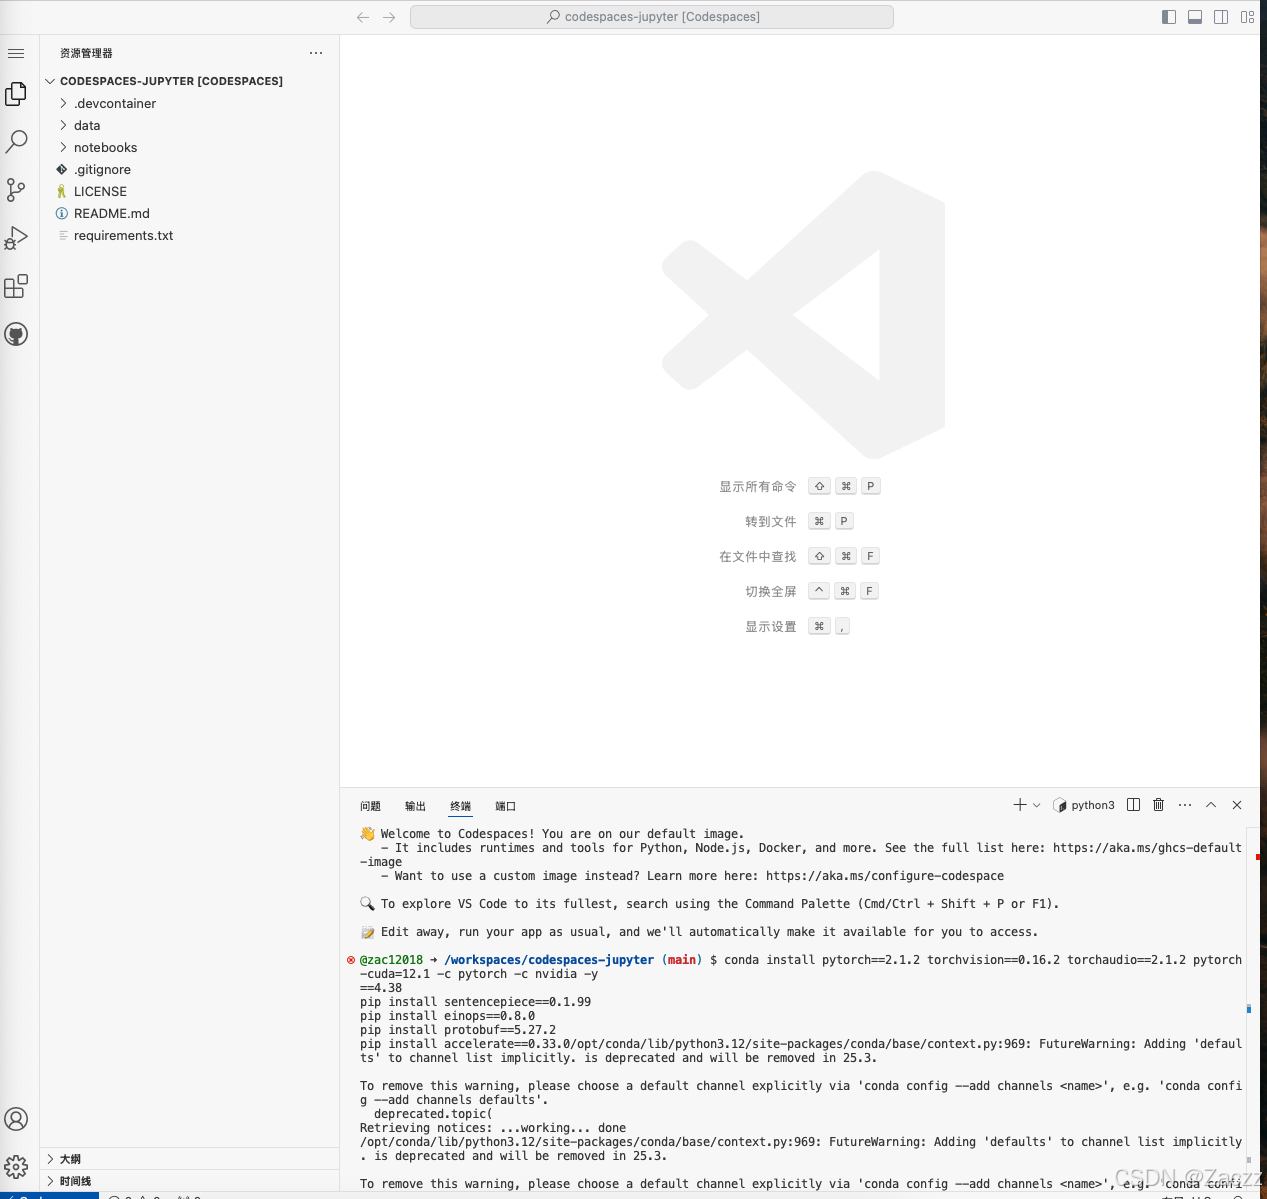Open terminal panel more actions ellipsis

pyautogui.click(x=1185, y=805)
